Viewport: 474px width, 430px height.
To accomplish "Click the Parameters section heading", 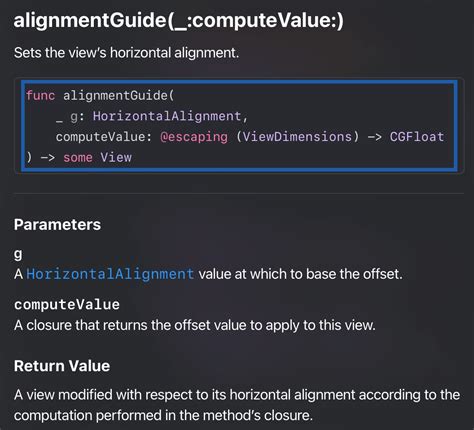I will (57, 224).
